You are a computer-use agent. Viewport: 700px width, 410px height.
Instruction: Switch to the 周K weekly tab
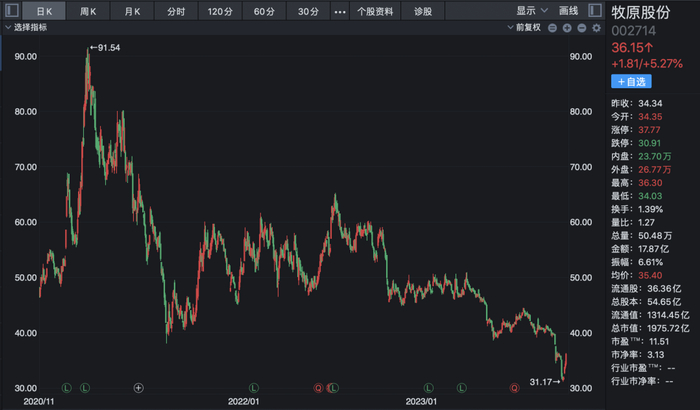pyautogui.click(x=89, y=10)
